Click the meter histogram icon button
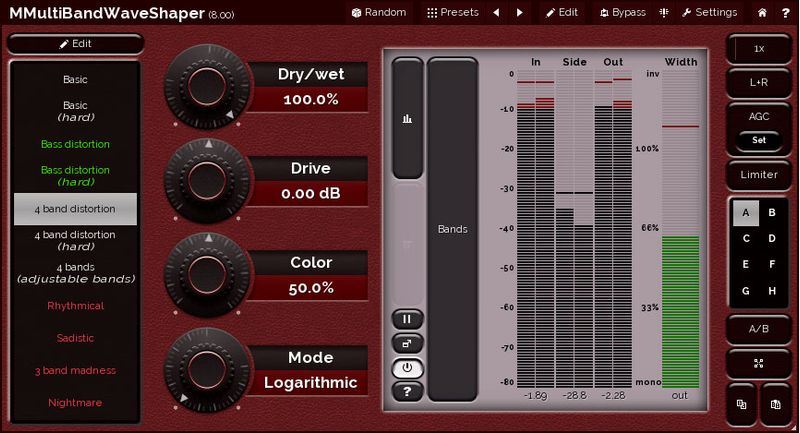This screenshot has width=800, height=433. (x=407, y=118)
